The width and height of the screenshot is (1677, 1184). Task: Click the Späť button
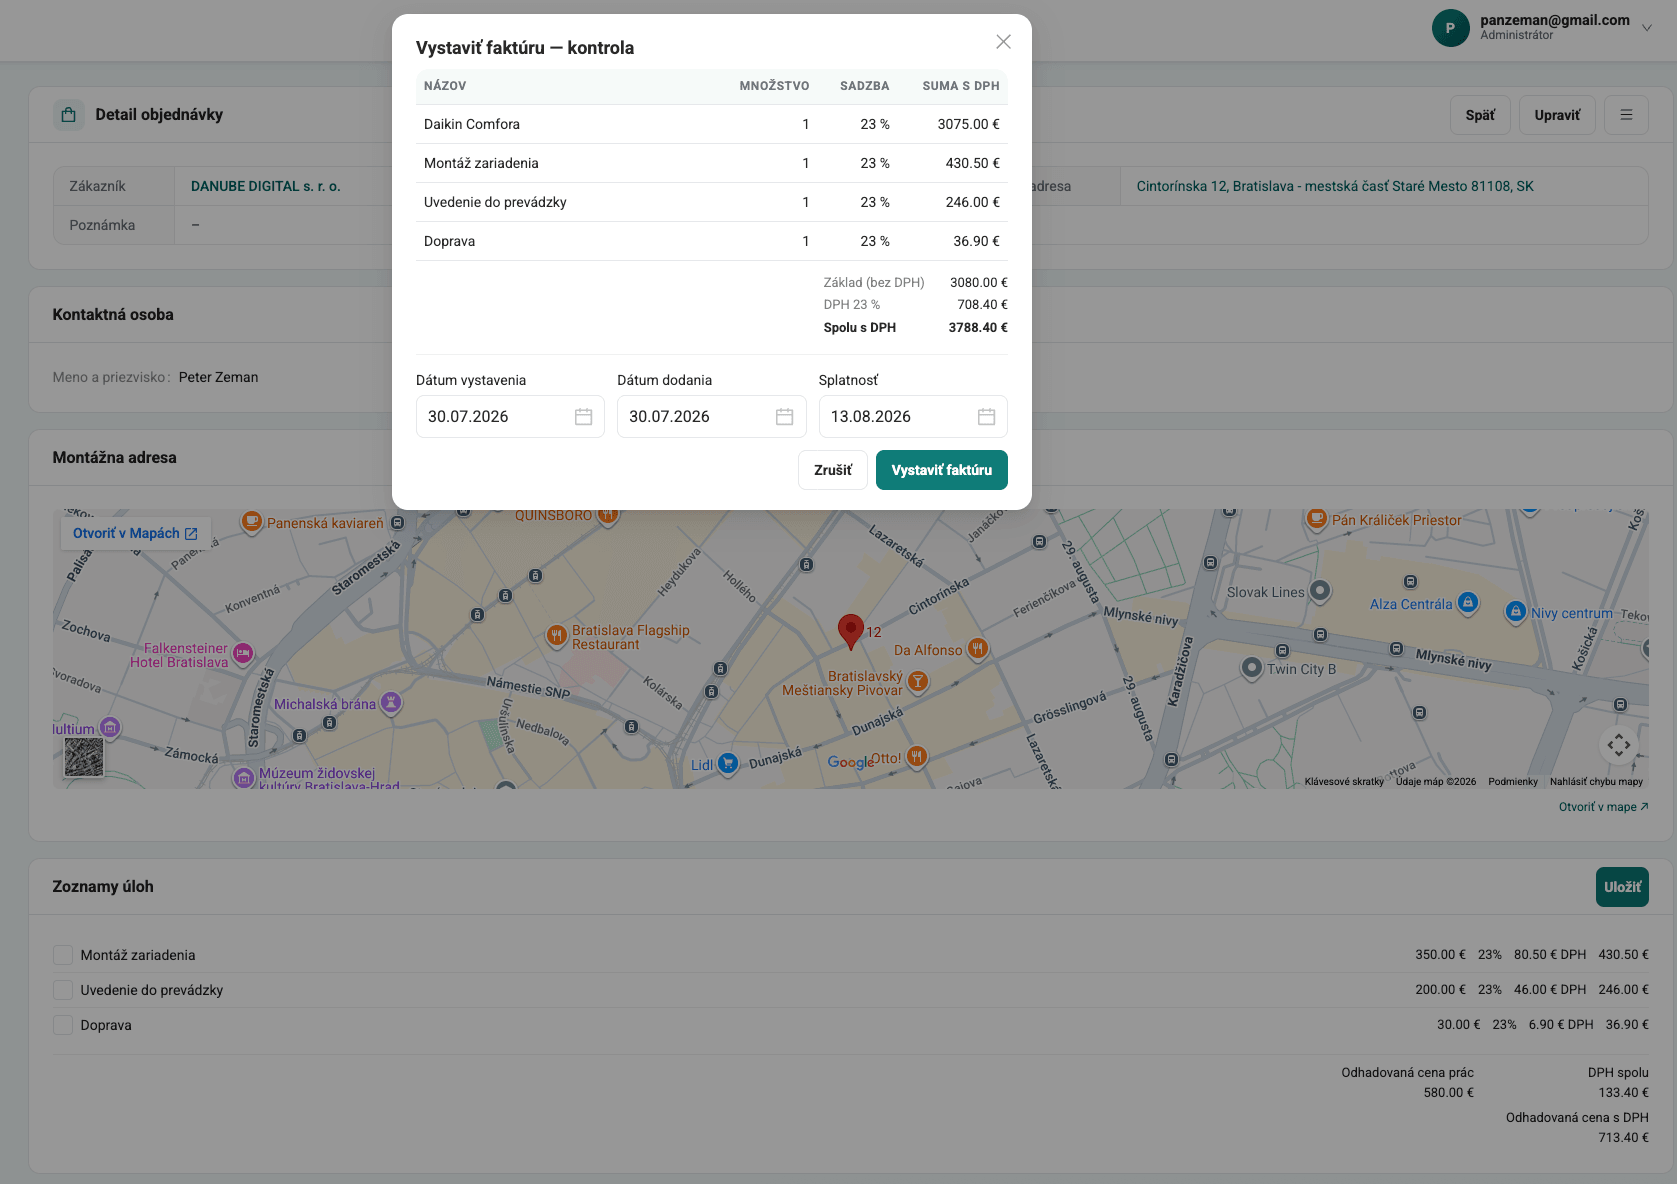(x=1480, y=115)
